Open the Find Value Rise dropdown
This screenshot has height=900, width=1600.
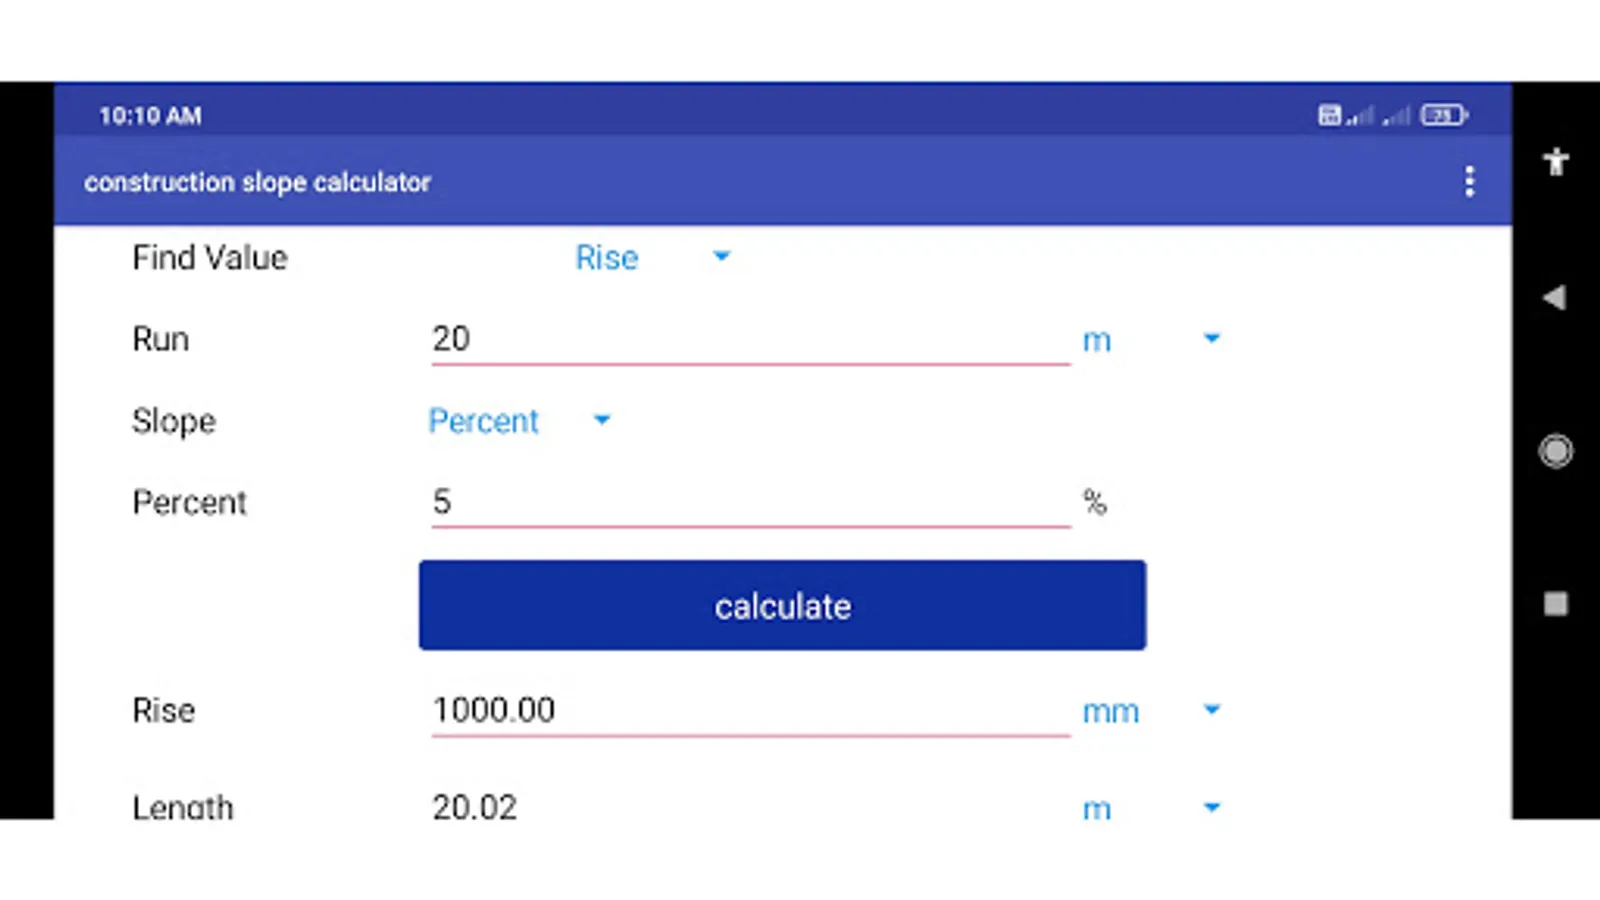(x=652, y=258)
